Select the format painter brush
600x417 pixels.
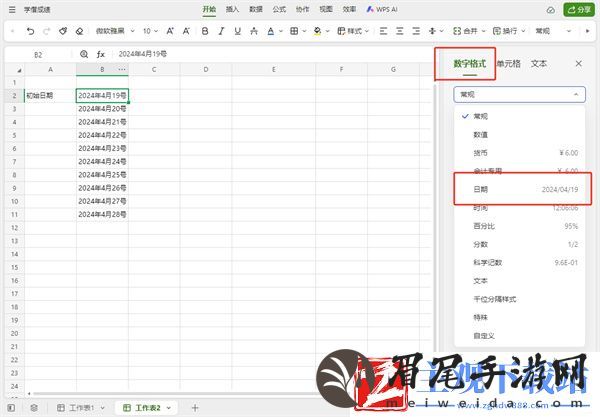click(x=63, y=31)
